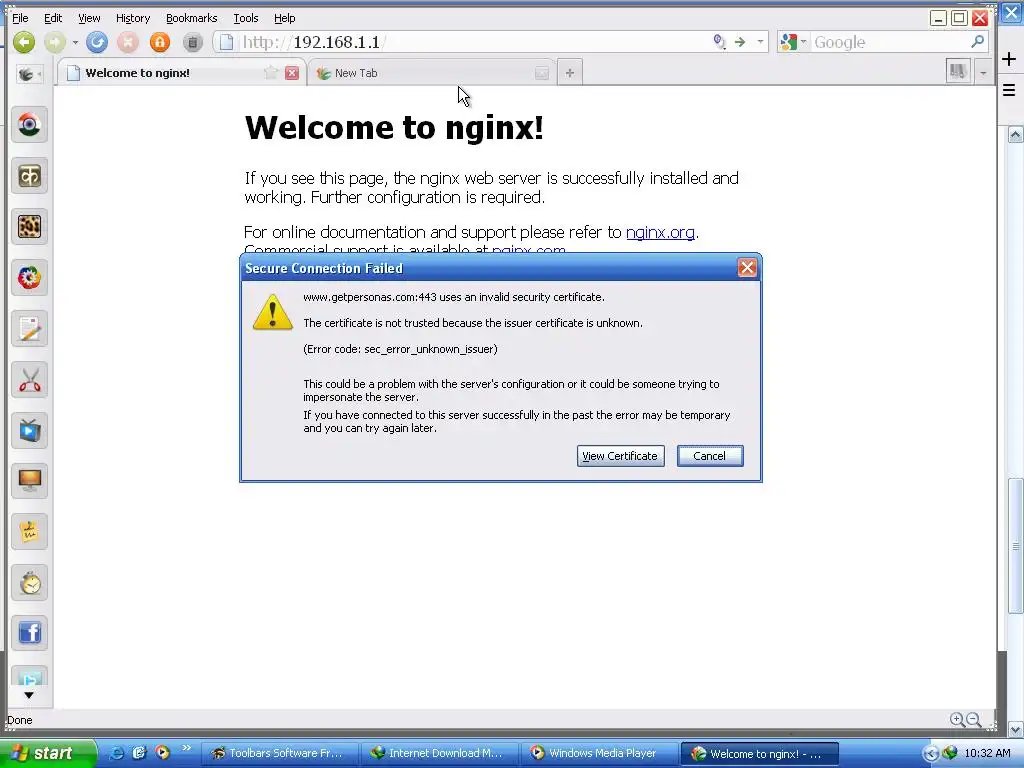The width and height of the screenshot is (1024, 768).
Task: Open the File menu
Action: pos(20,18)
